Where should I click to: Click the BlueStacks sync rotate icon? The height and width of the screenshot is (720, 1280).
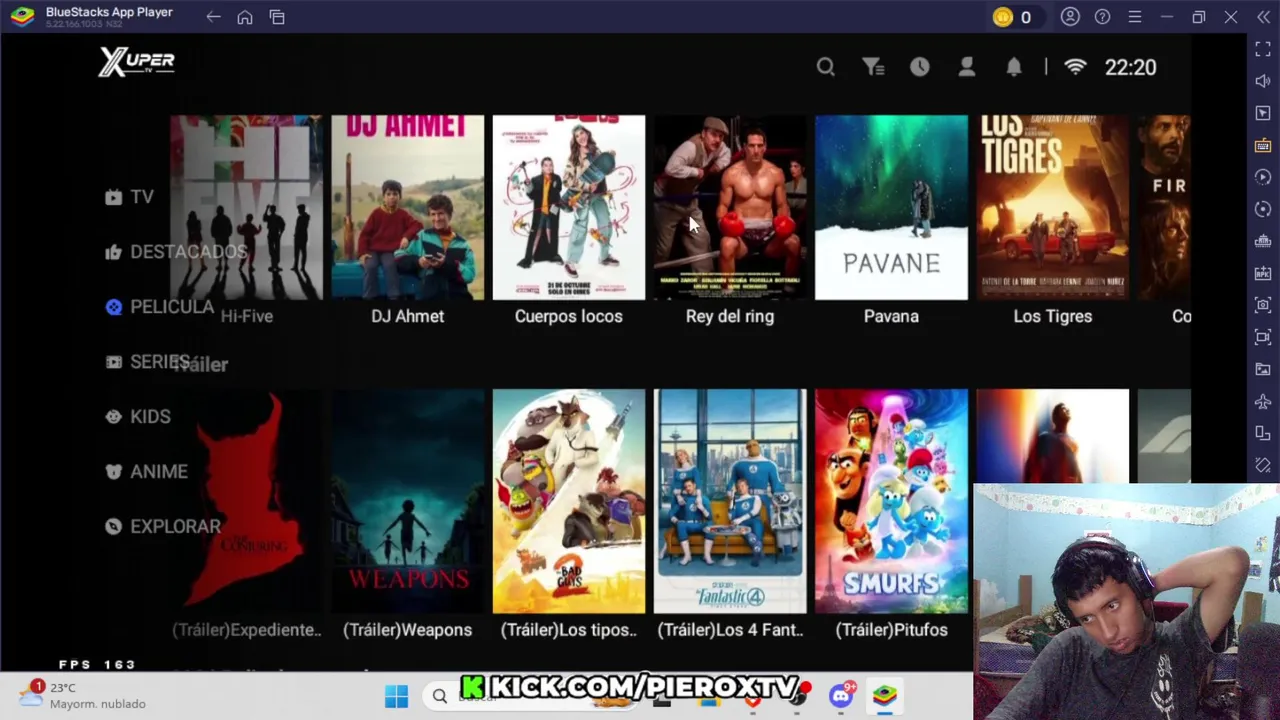pos(1263,209)
